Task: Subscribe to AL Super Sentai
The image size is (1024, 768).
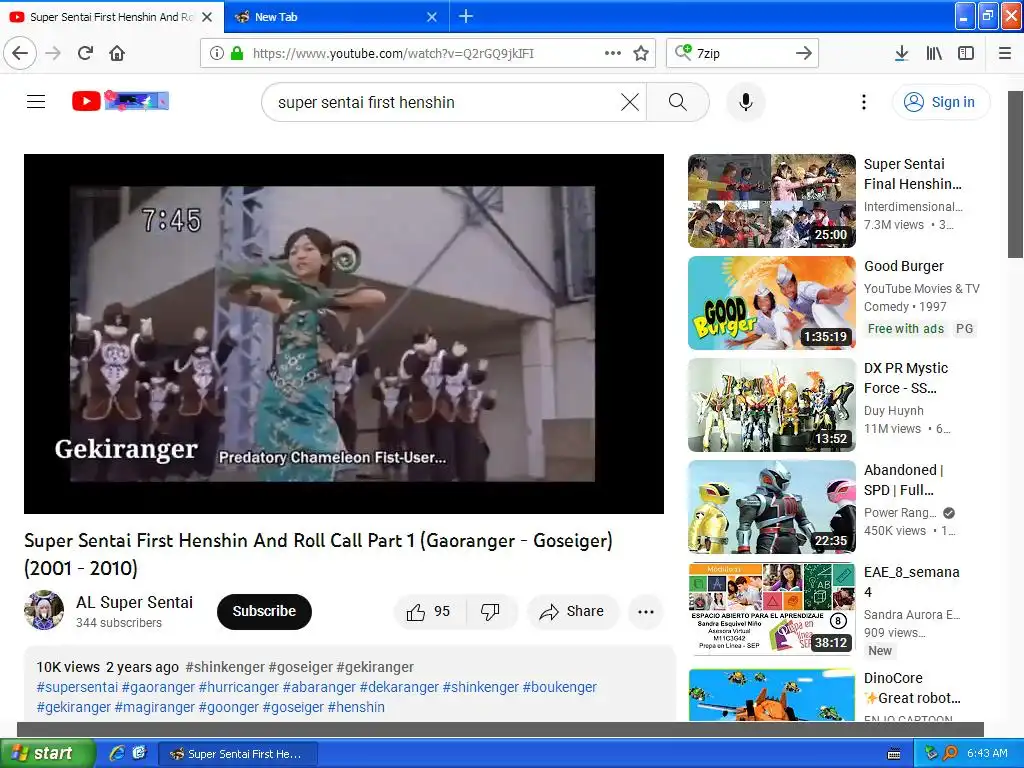Action: click(x=264, y=611)
